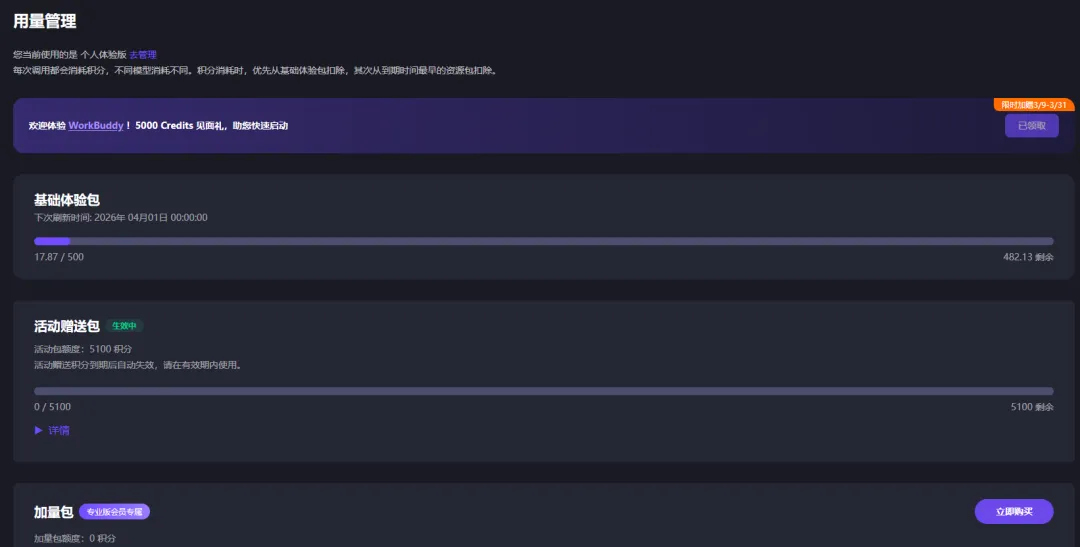The width and height of the screenshot is (1080, 547).
Task: Click the 下次刷新时间 refresh time text
Action: tap(120, 217)
